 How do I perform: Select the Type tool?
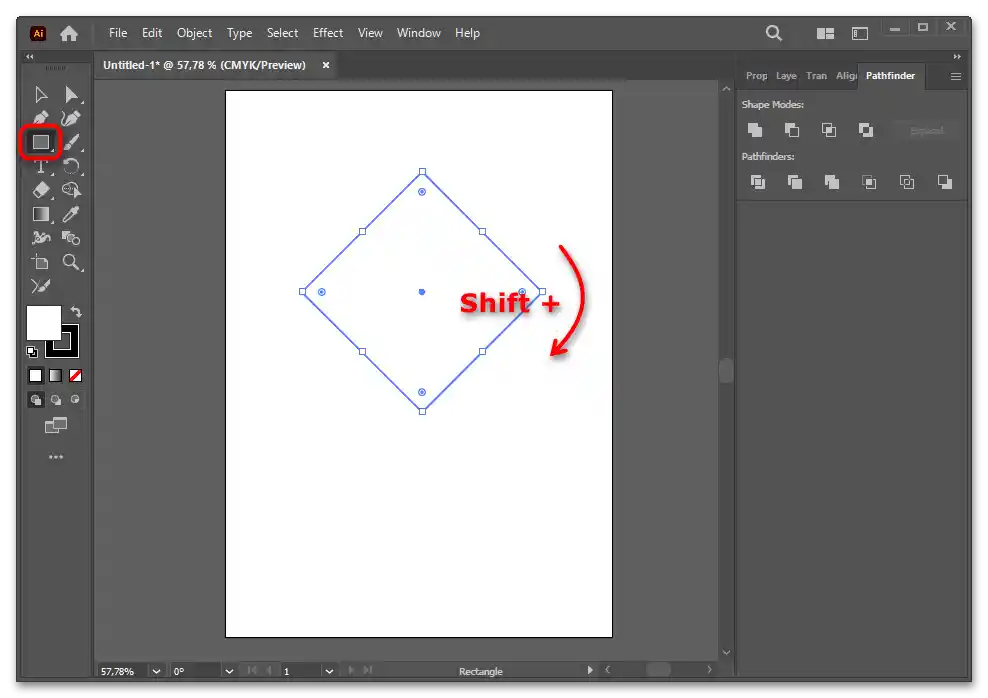[40, 166]
